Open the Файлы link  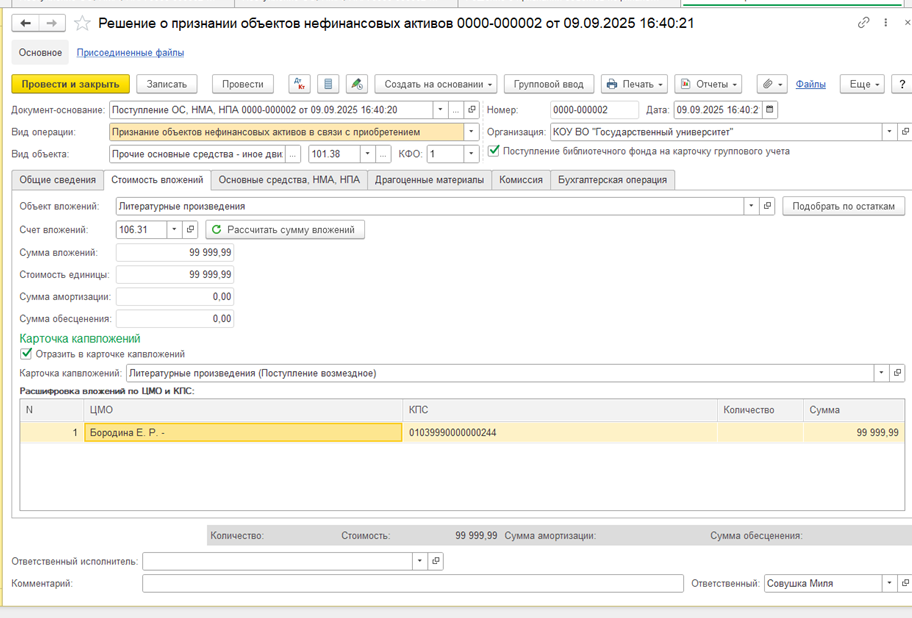tap(810, 84)
